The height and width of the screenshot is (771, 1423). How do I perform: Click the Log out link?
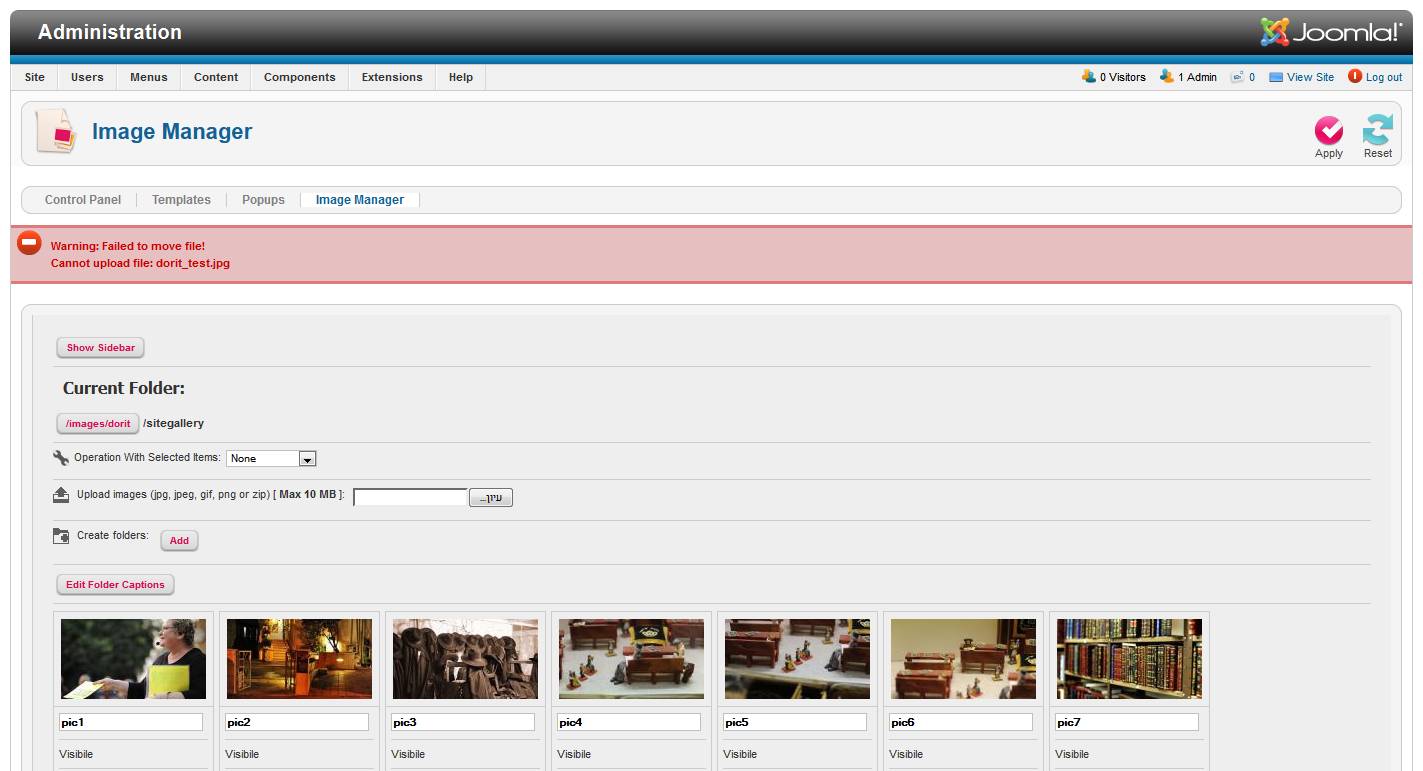point(1384,77)
